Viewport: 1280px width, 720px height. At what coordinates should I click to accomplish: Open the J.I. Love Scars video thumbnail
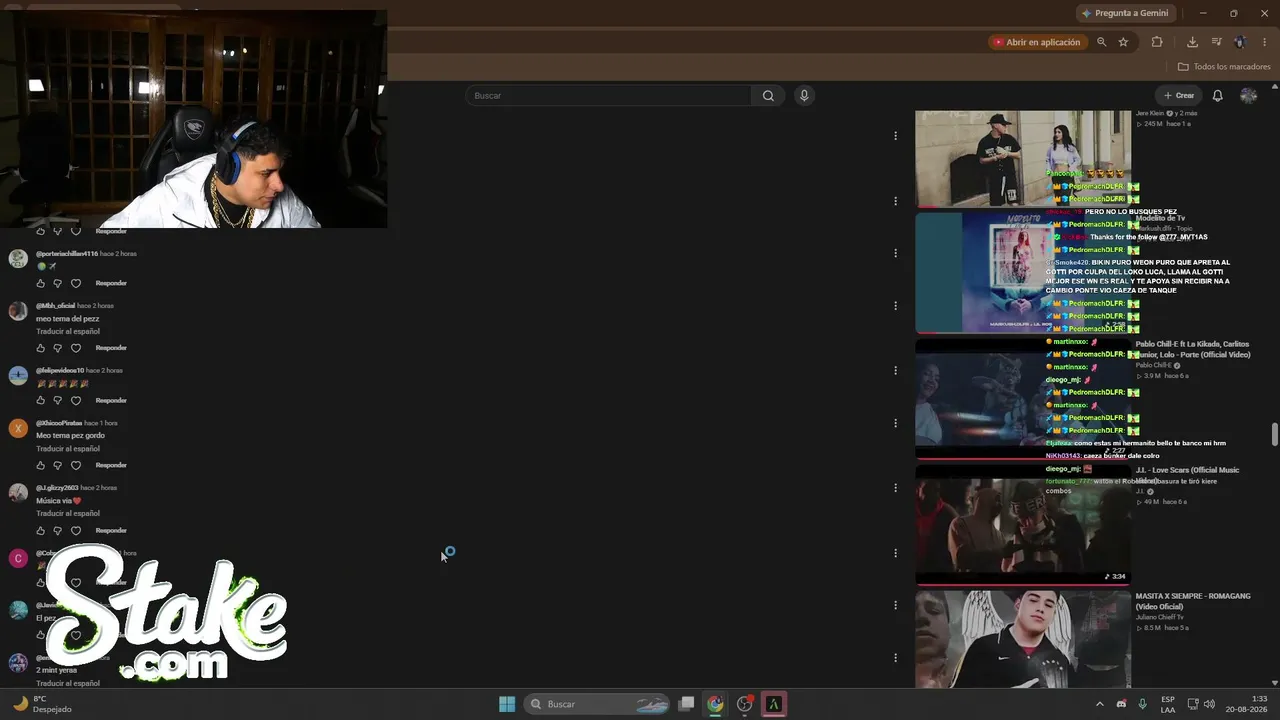click(1023, 525)
